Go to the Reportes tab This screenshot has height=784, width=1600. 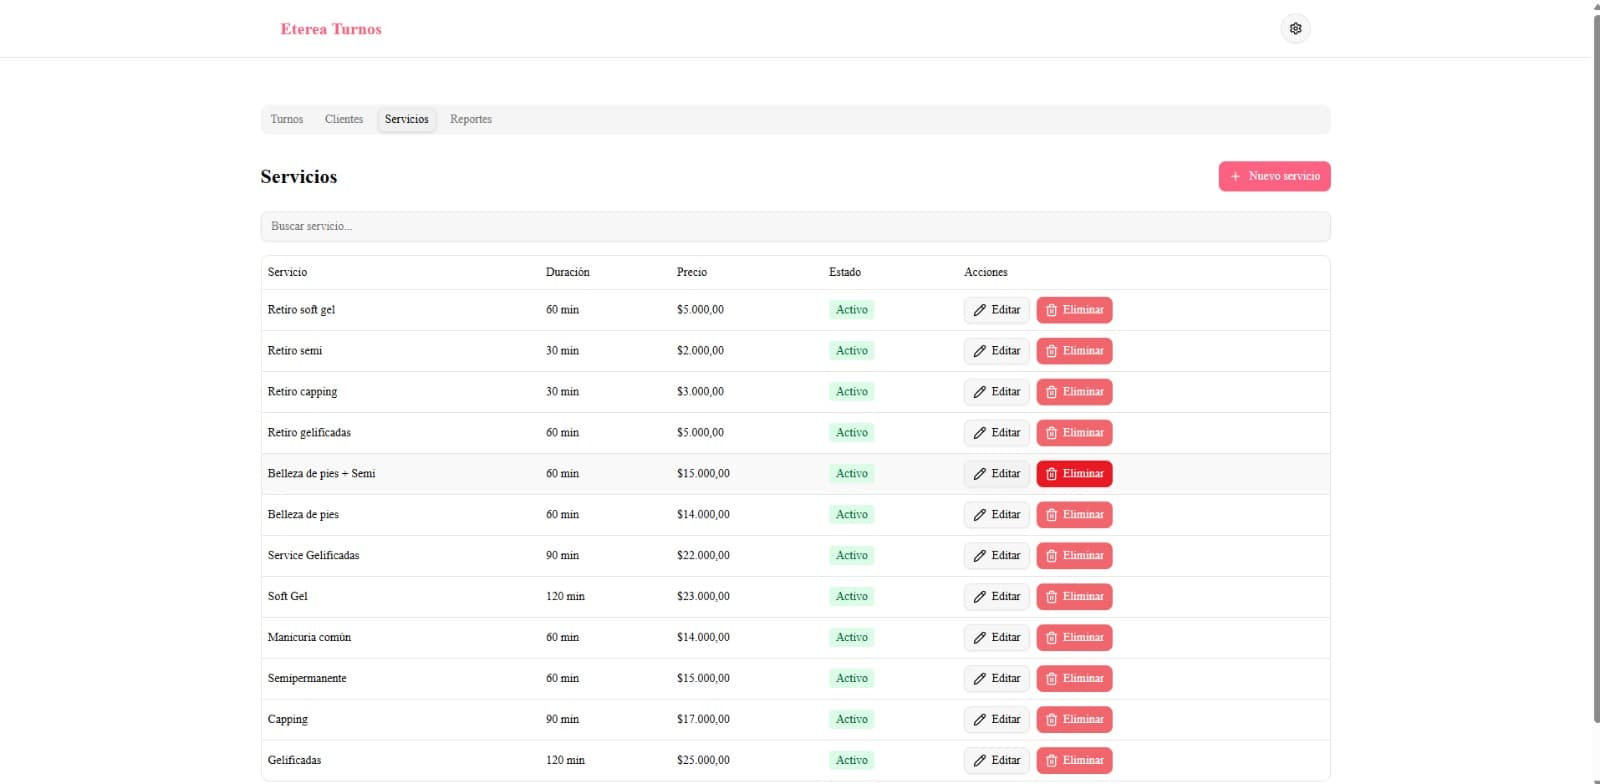click(x=471, y=119)
